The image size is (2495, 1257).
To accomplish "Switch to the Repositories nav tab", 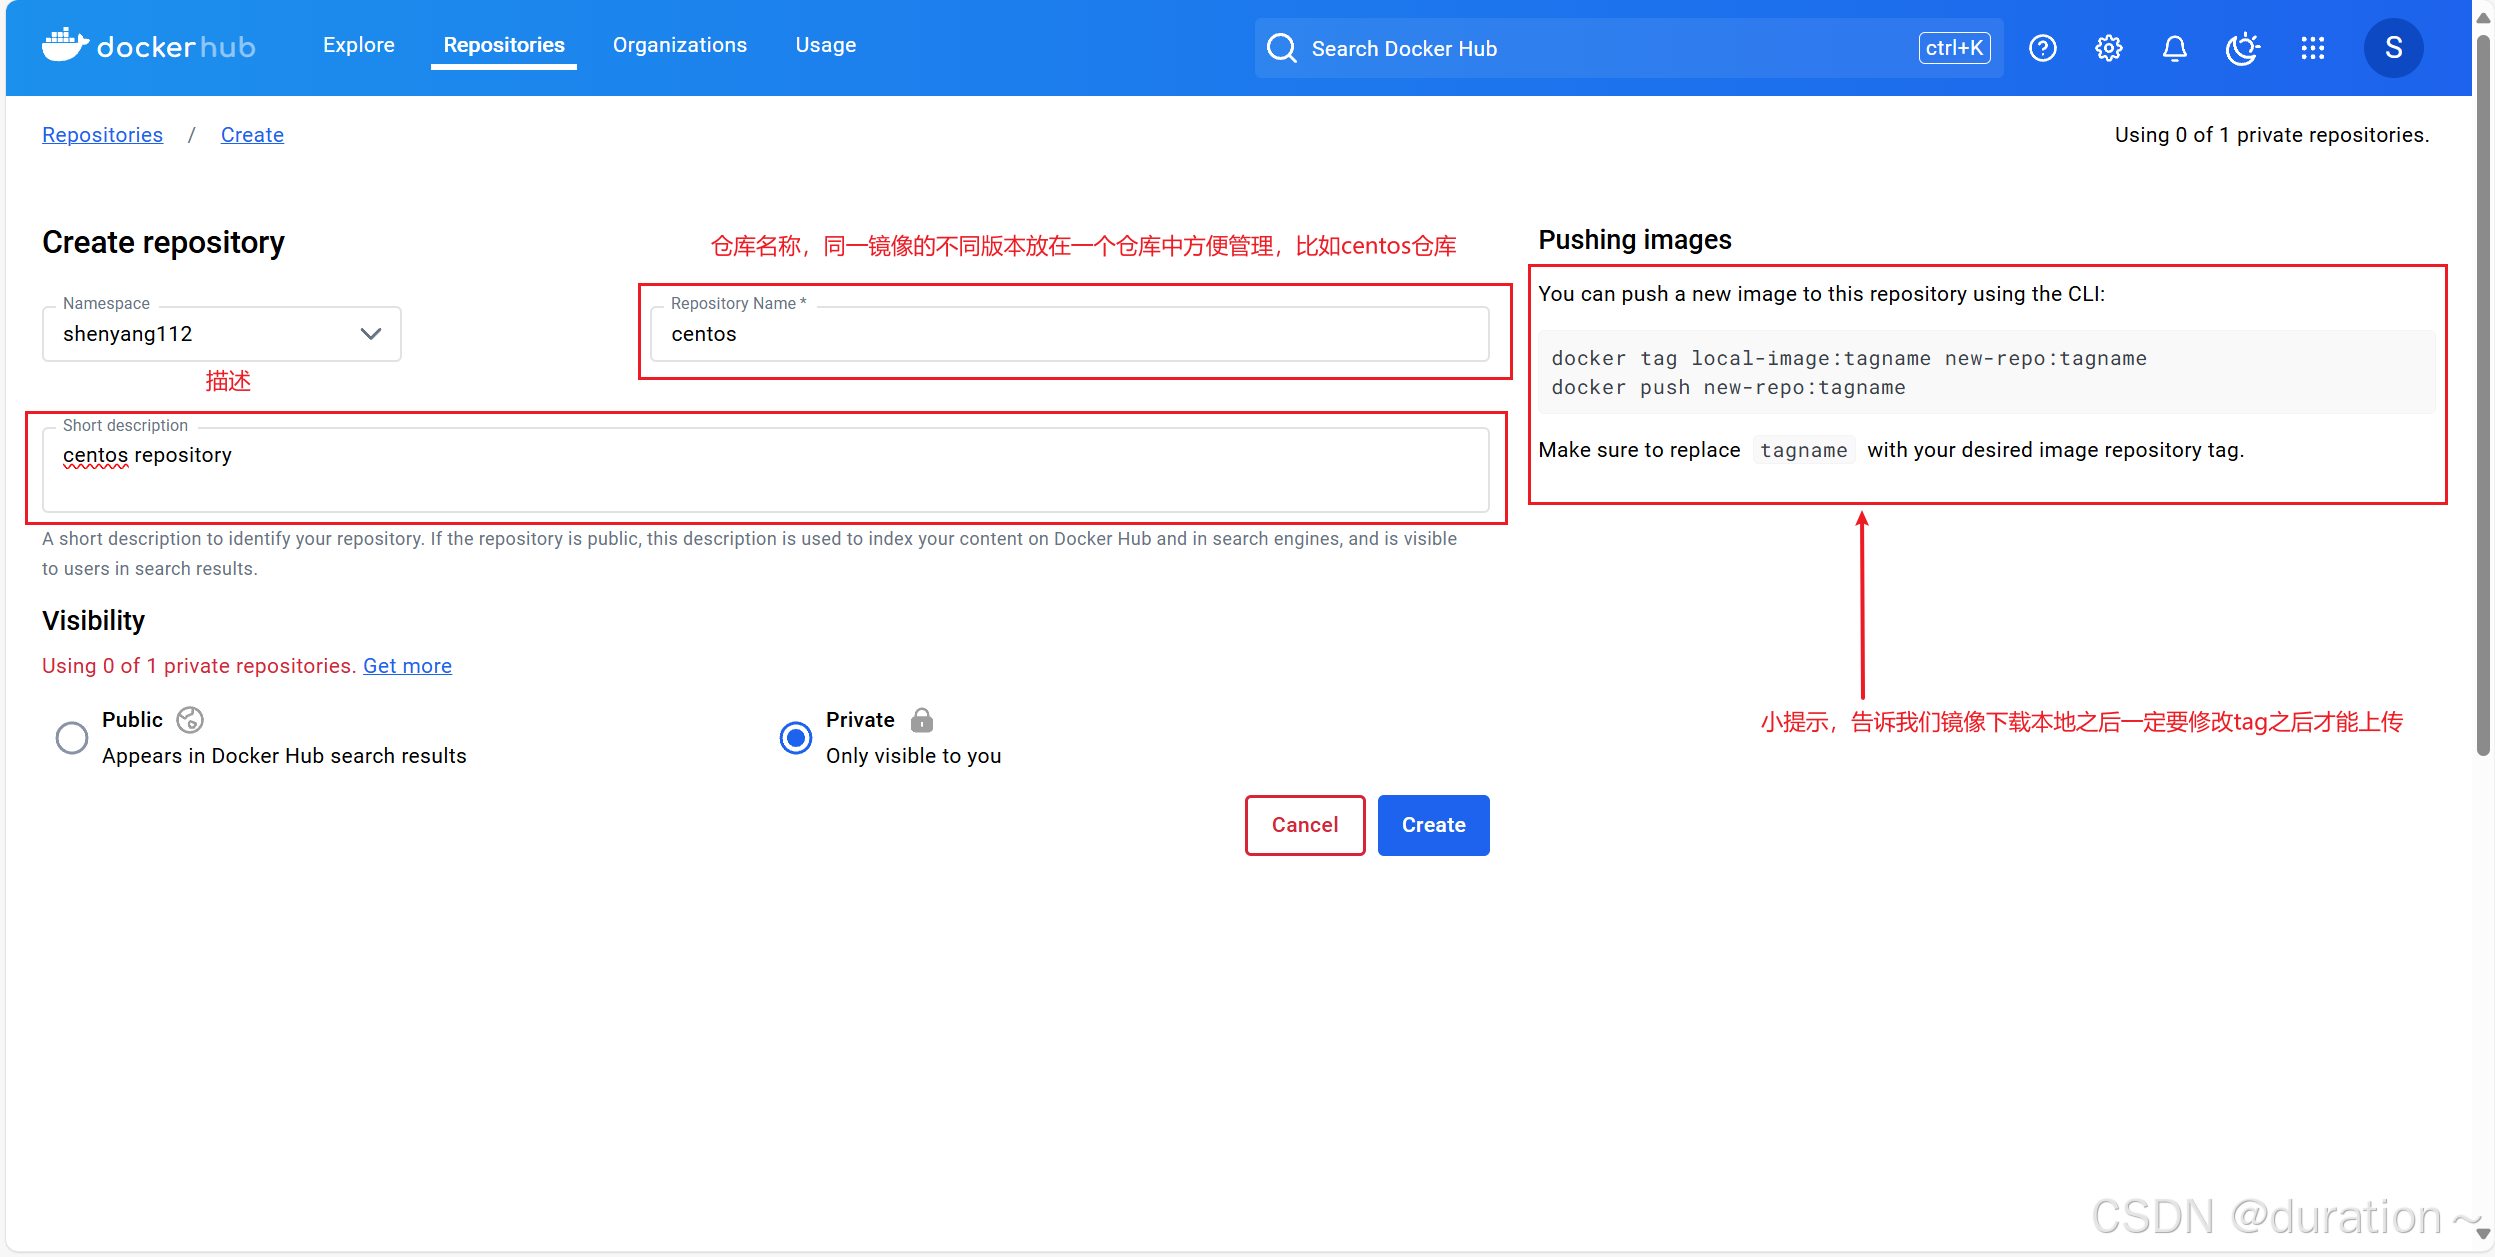I will 504,45.
